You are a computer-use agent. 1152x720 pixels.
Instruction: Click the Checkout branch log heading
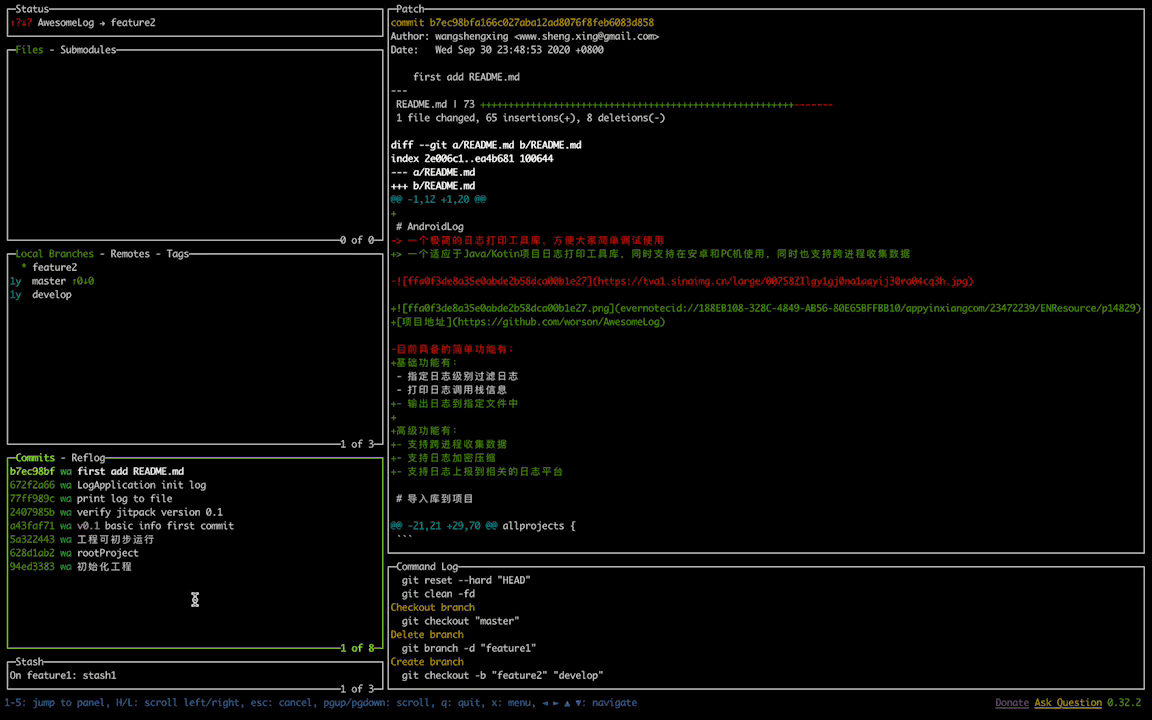point(433,608)
